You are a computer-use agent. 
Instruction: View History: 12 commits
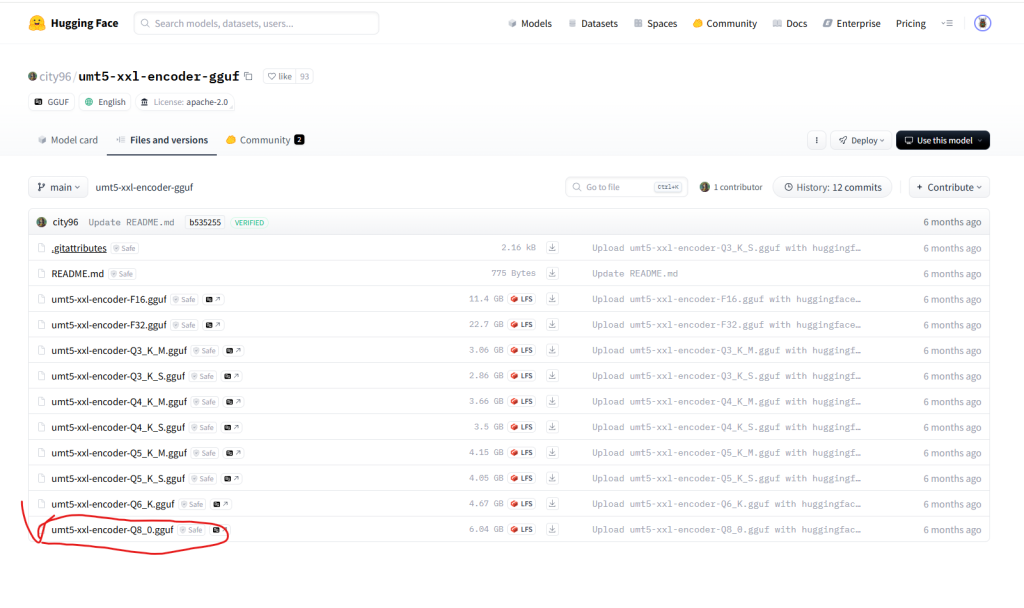832,187
